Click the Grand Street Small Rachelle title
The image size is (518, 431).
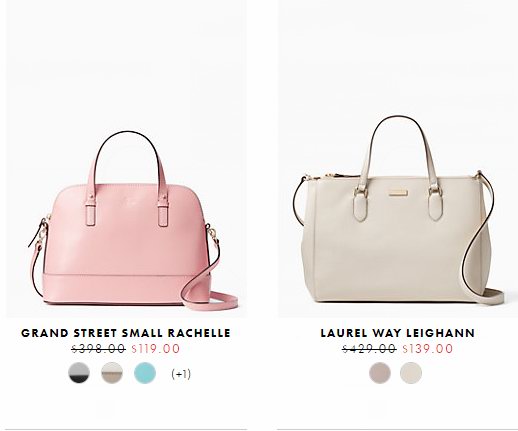[x=126, y=333]
